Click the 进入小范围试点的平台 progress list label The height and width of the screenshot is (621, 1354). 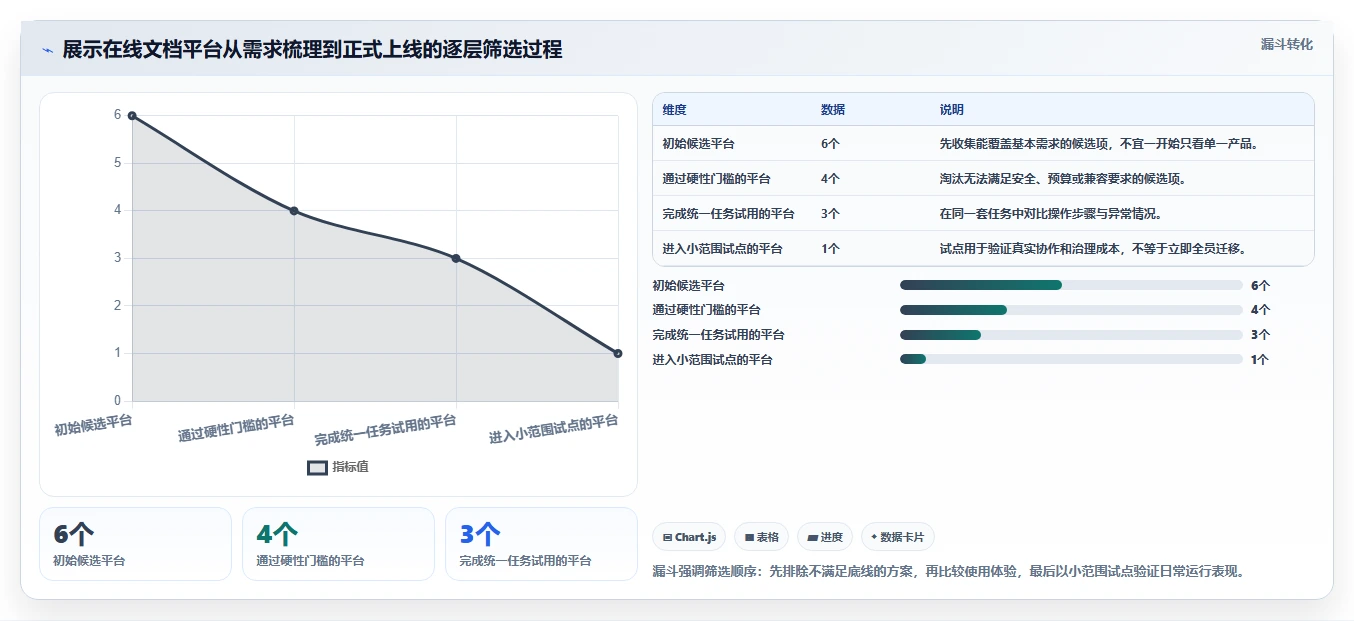[712, 360]
